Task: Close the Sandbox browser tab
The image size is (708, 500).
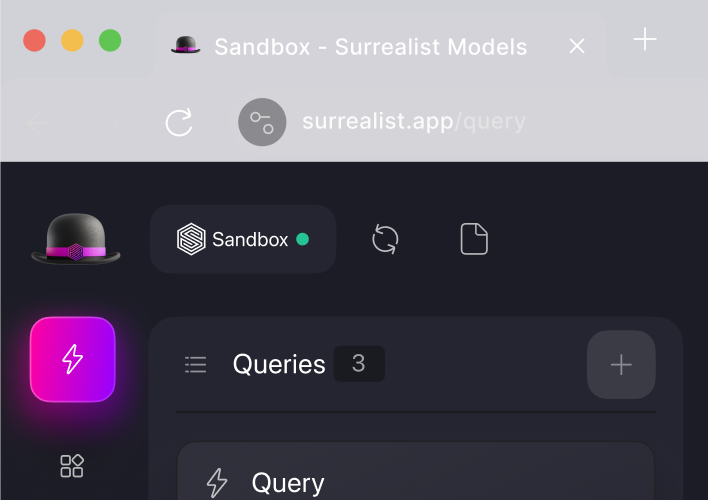Action: click(577, 46)
